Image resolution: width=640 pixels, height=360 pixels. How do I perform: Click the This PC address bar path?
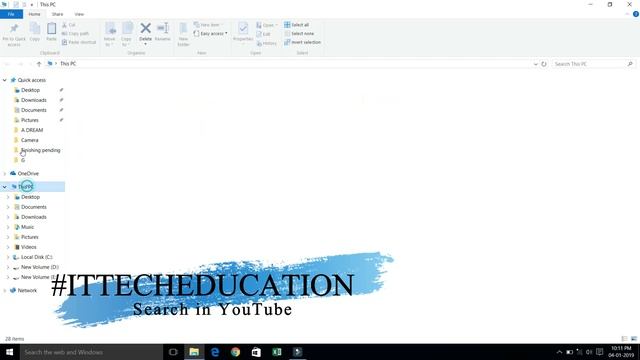[68, 64]
